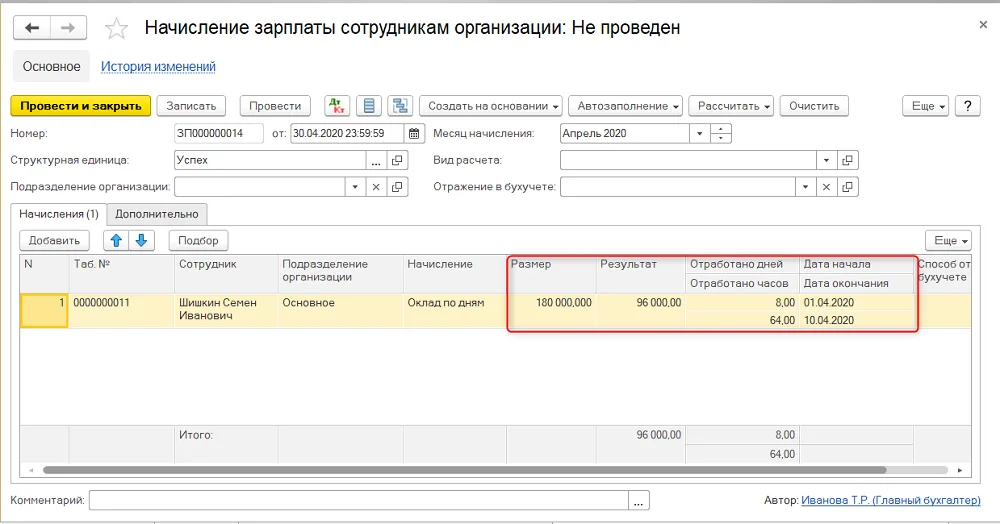Select Дата окончания cell 10.04.2020
The image size is (1000, 524).
coord(857,320)
